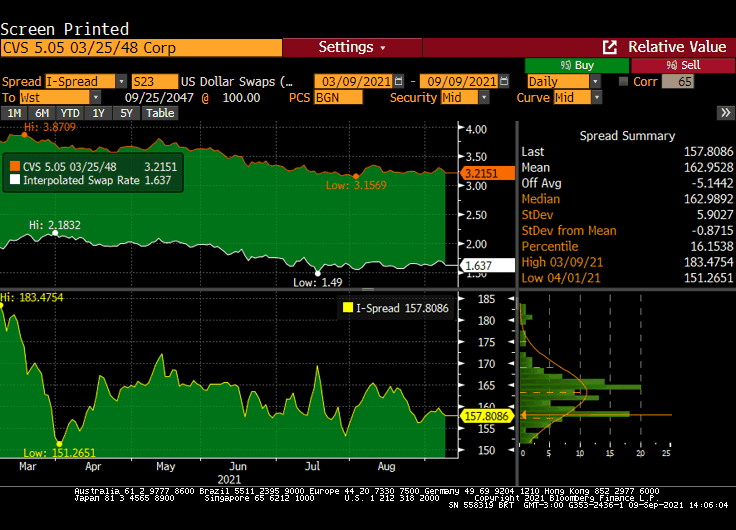Expand the I-Spread type dropdown arrow
736x530 pixels.
click(122, 82)
